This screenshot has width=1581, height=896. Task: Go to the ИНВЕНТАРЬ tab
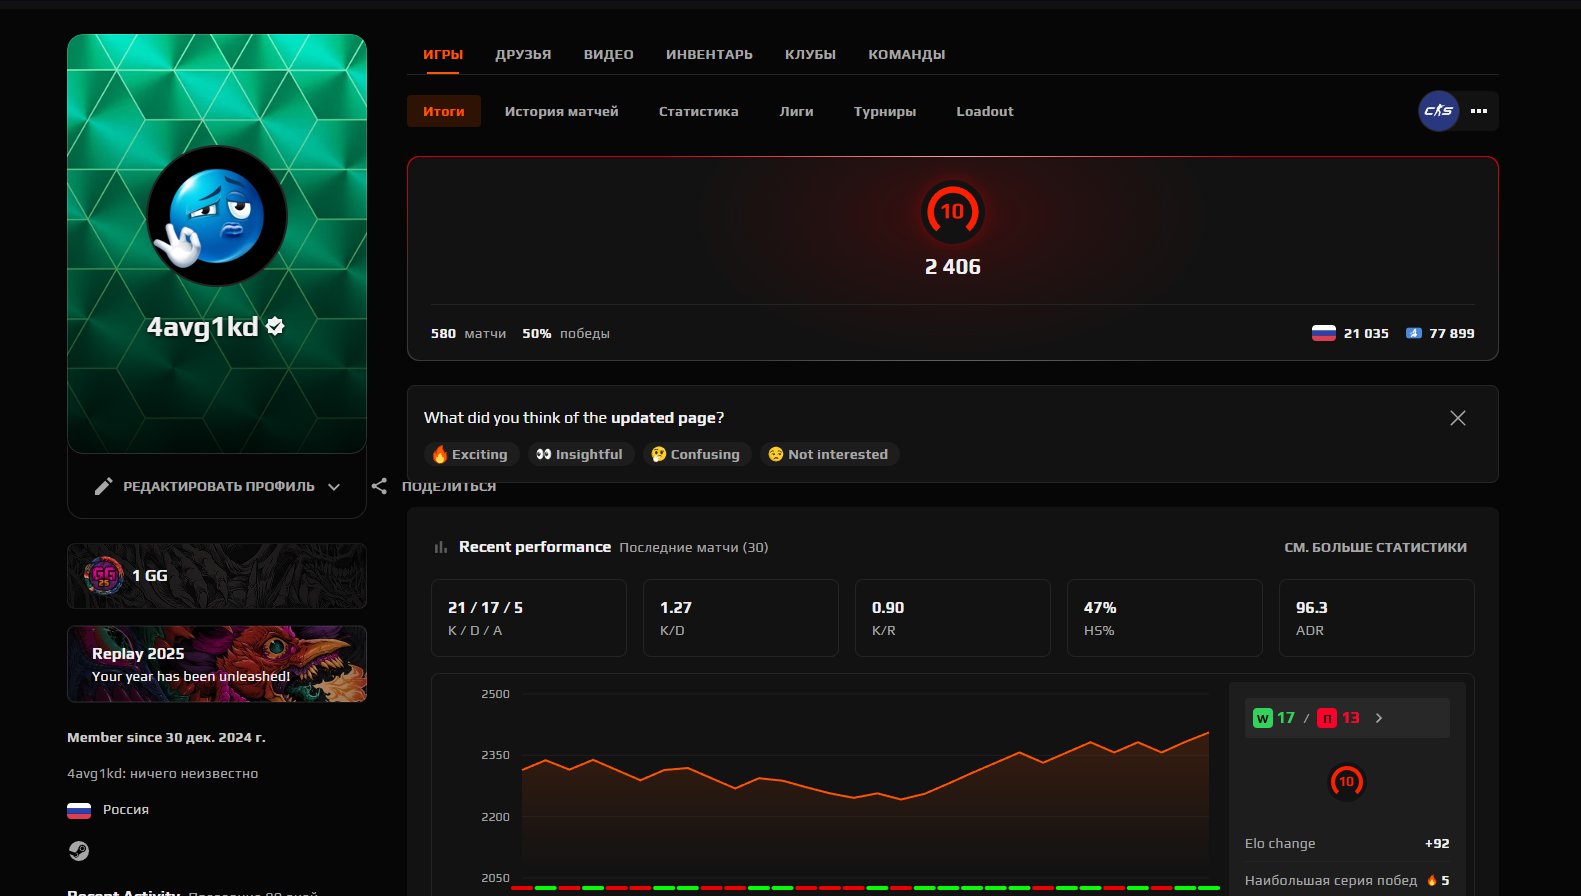[709, 54]
